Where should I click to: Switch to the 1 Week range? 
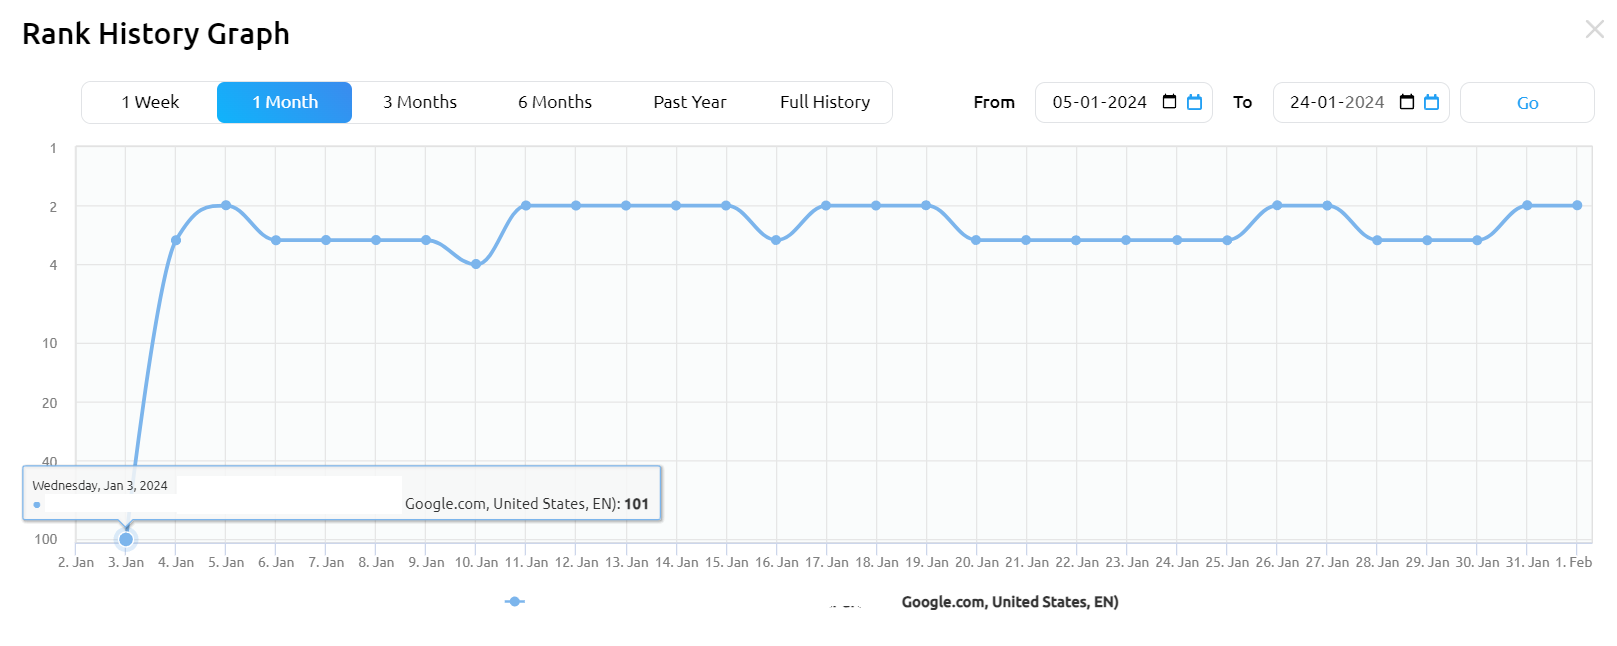(x=150, y=102)
